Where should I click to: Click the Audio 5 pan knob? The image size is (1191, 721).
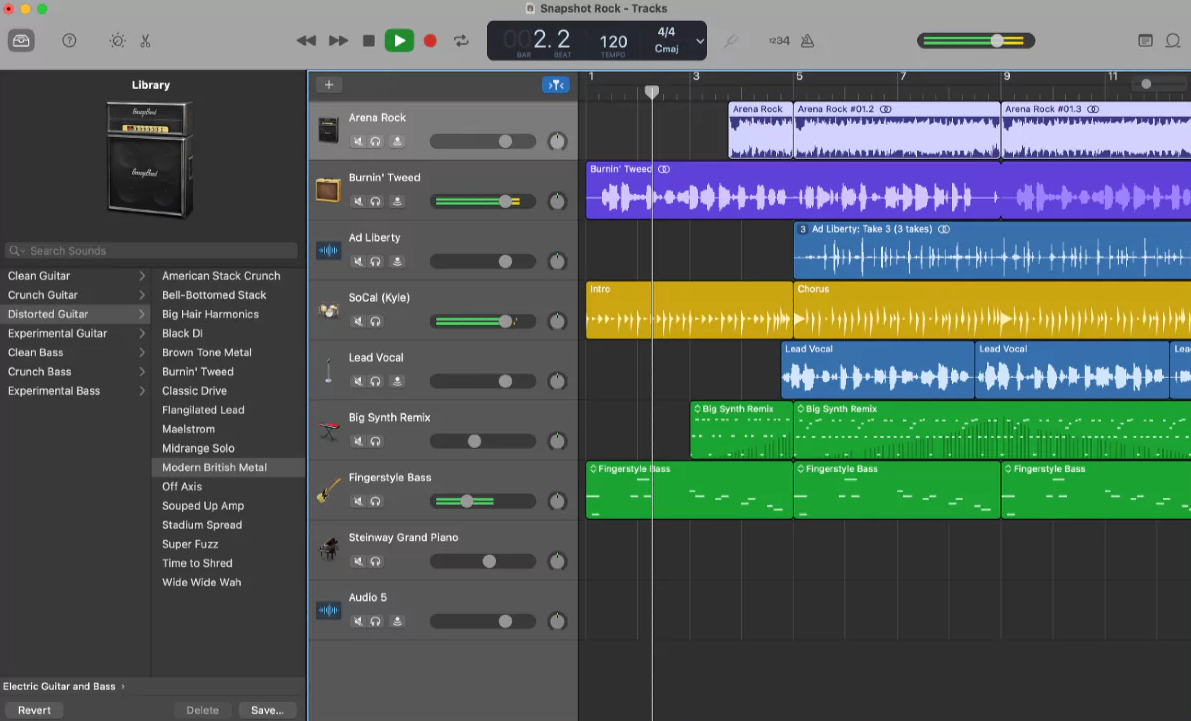[558, 621]
